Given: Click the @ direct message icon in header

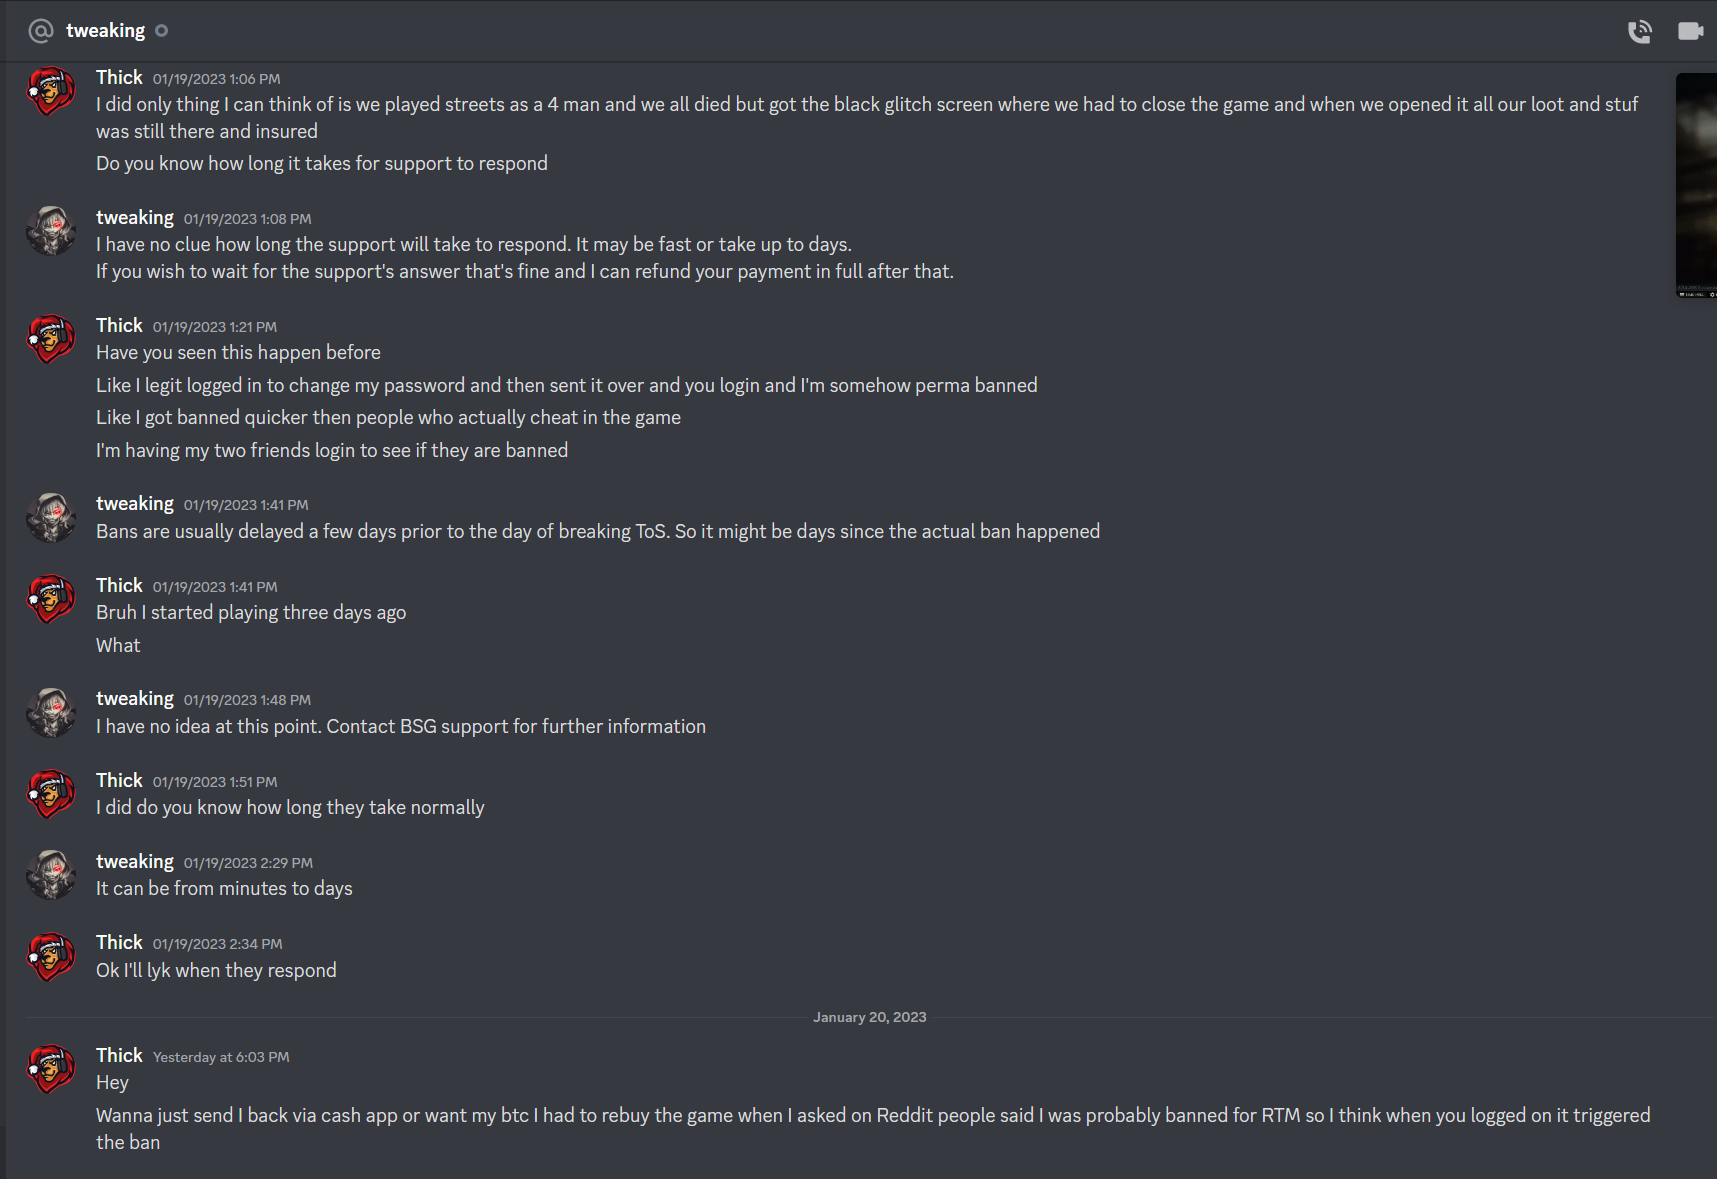Looking at the screenshot, I should point(39,31).
